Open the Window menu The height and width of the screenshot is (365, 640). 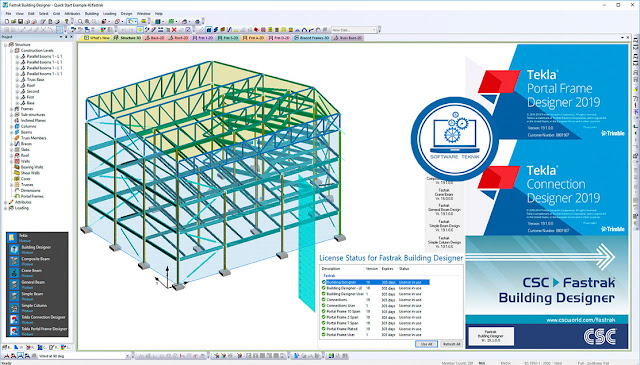(144, 13)
